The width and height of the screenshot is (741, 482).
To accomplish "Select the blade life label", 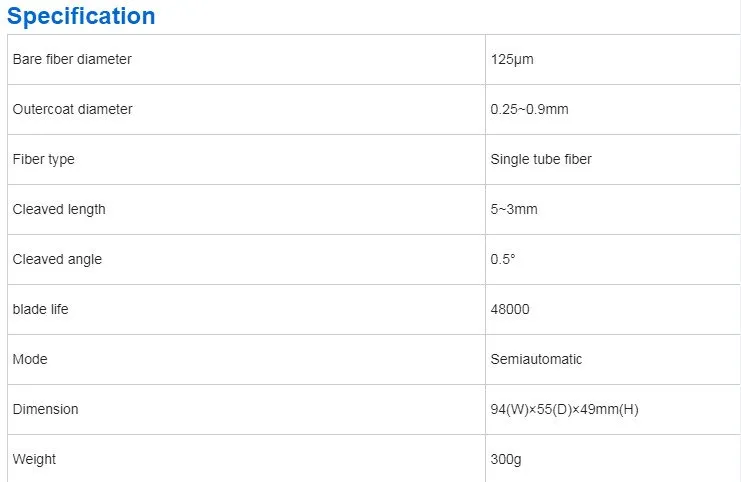I will [x=41, y=309].
